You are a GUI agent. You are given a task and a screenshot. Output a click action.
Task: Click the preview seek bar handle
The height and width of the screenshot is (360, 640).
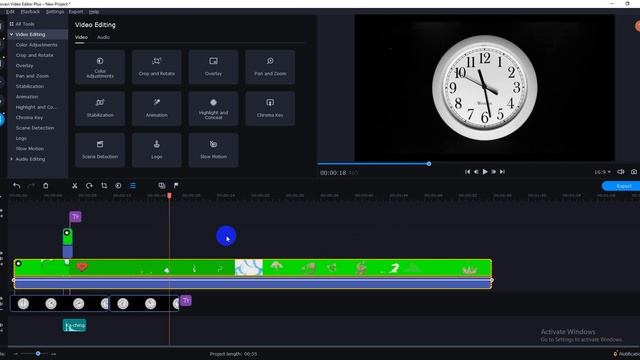pyautogui.click(x=429, y=164)
